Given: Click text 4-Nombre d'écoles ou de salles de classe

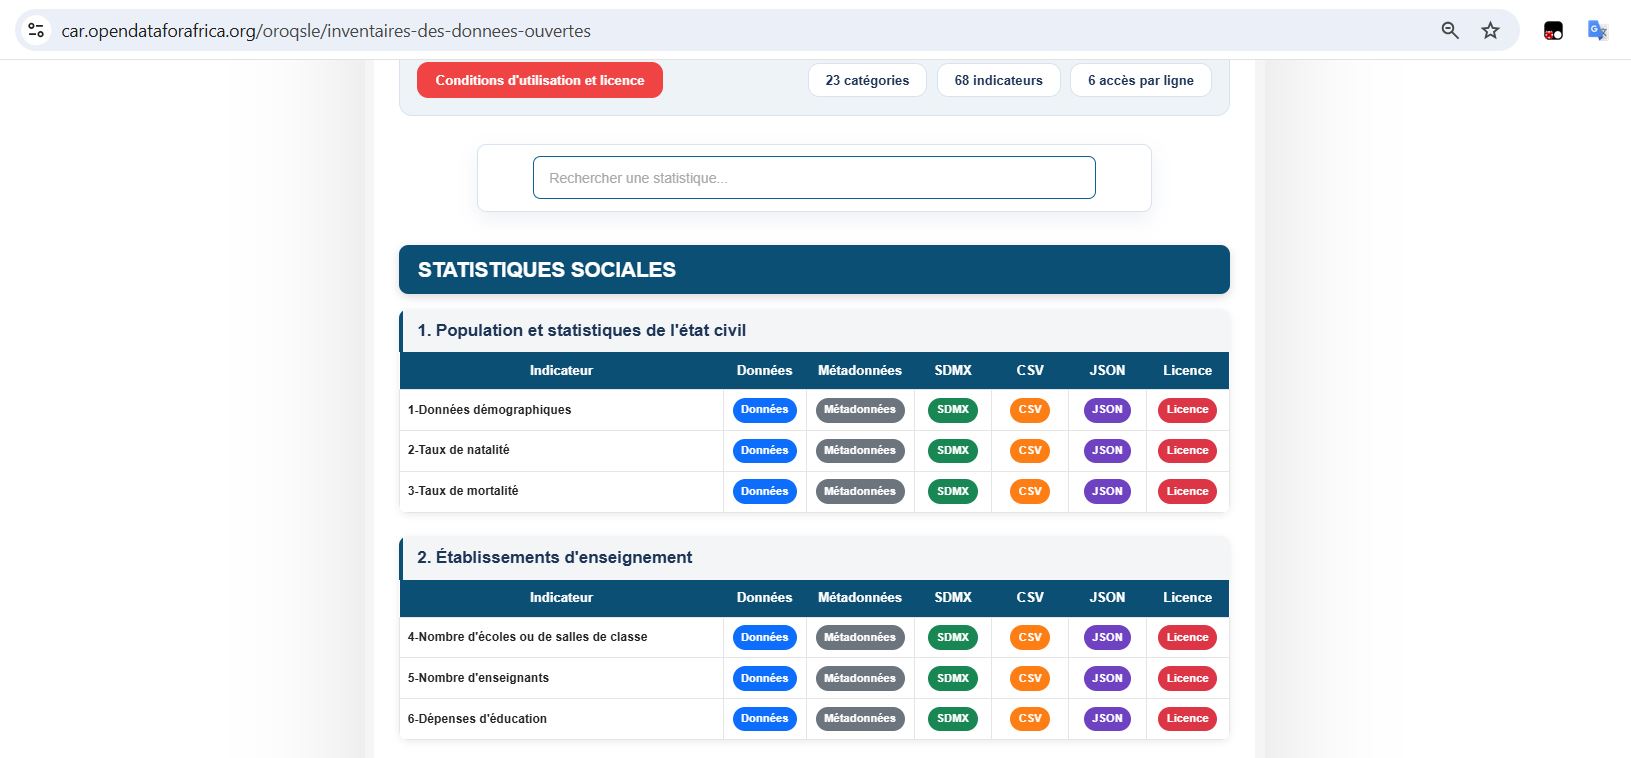Looking at the screenshot, I should coord(527,637).
